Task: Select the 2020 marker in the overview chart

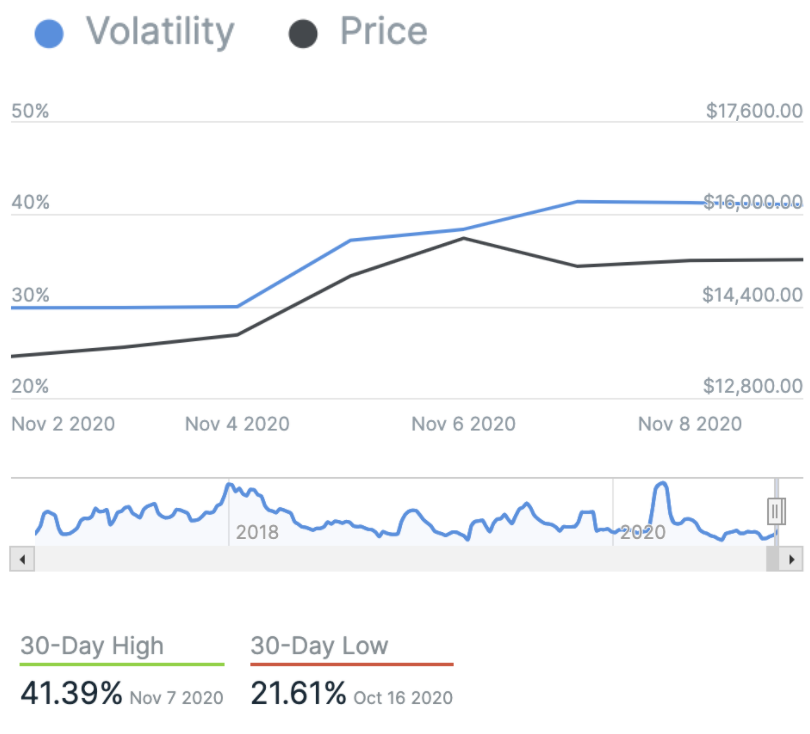Action: pyautogui.click(x=642, y=532)
